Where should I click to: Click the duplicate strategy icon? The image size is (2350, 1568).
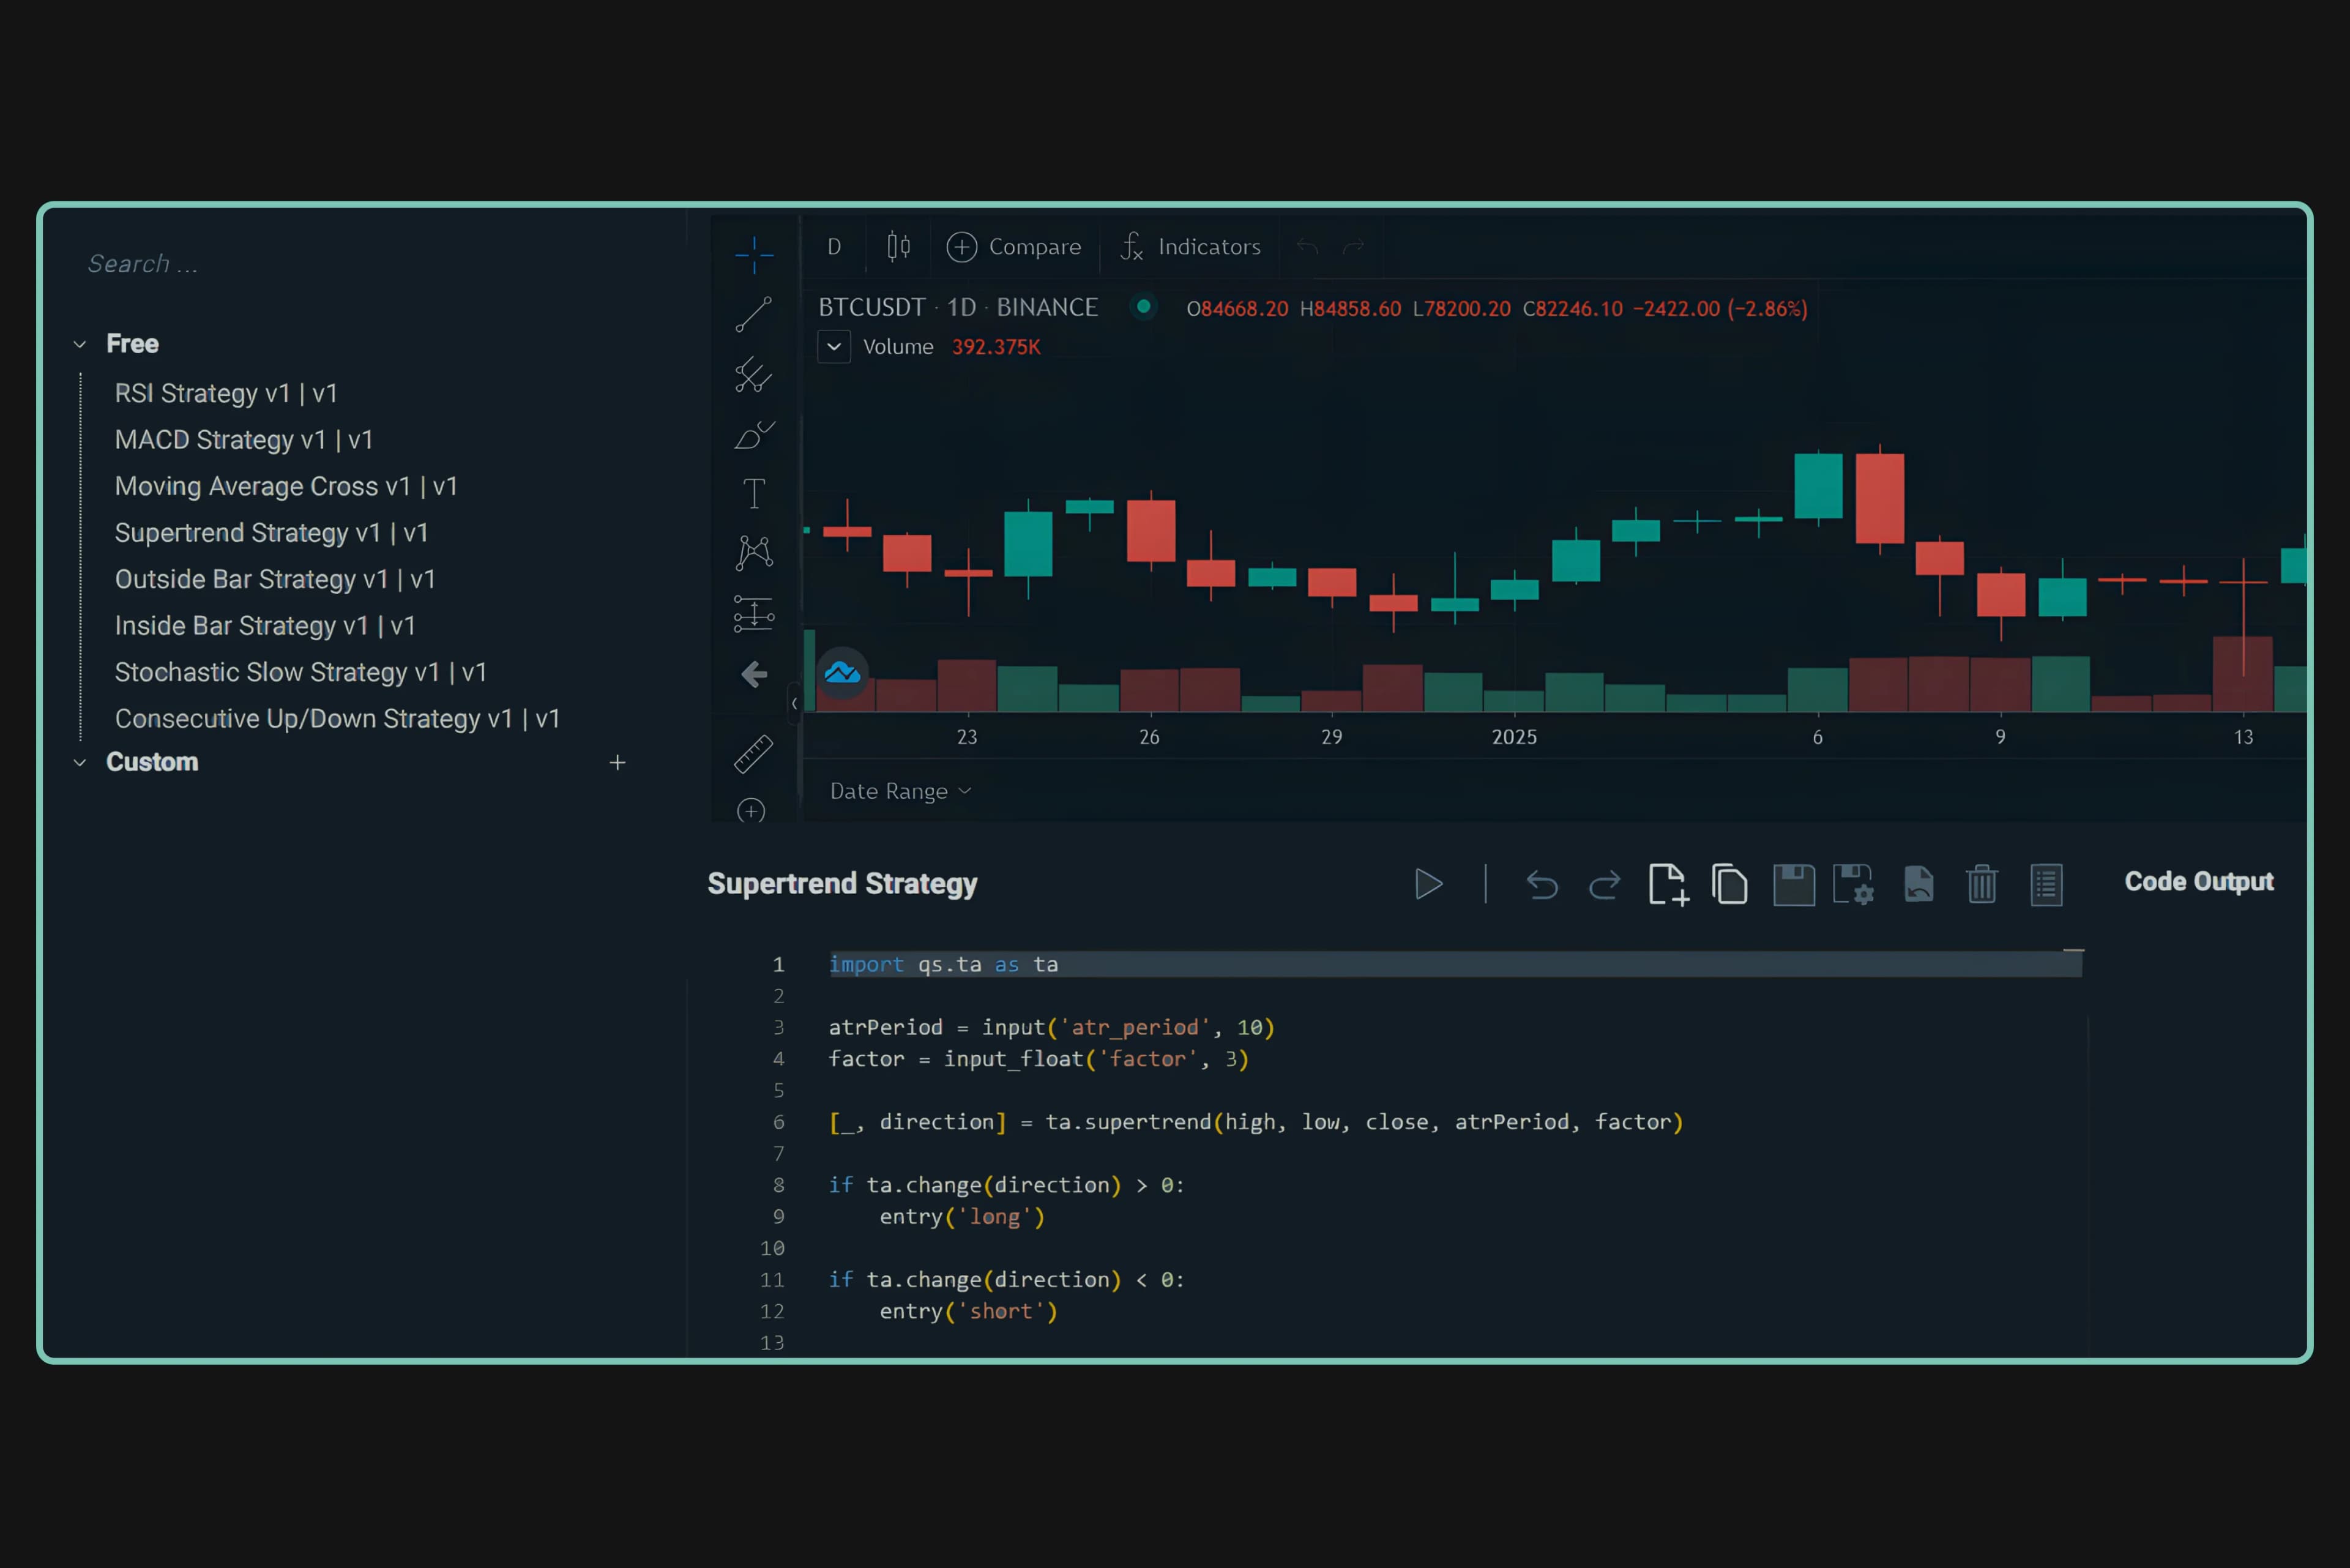pos(1730,884)
